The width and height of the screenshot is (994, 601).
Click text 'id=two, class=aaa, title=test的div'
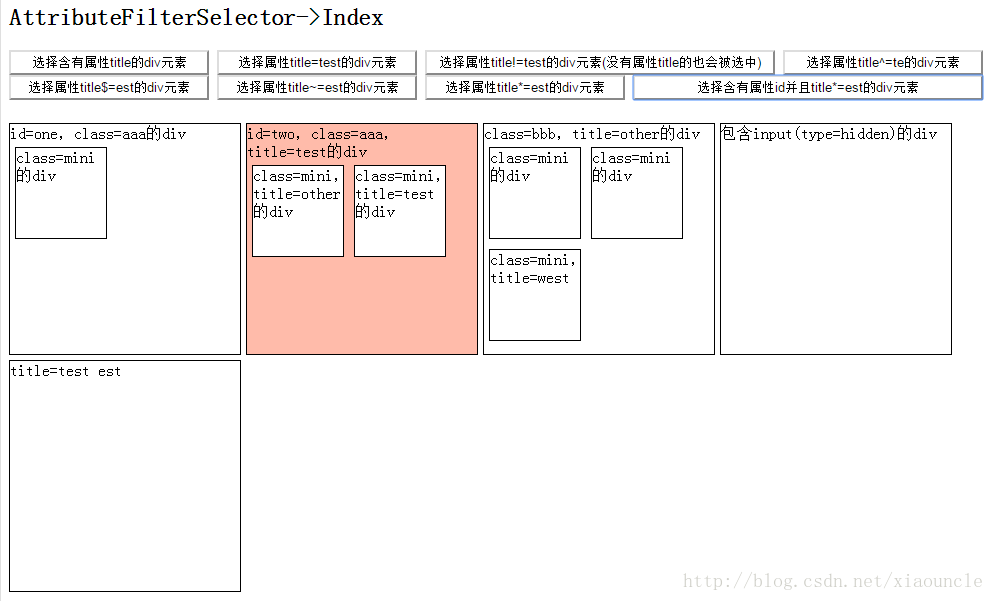point(318,143)
